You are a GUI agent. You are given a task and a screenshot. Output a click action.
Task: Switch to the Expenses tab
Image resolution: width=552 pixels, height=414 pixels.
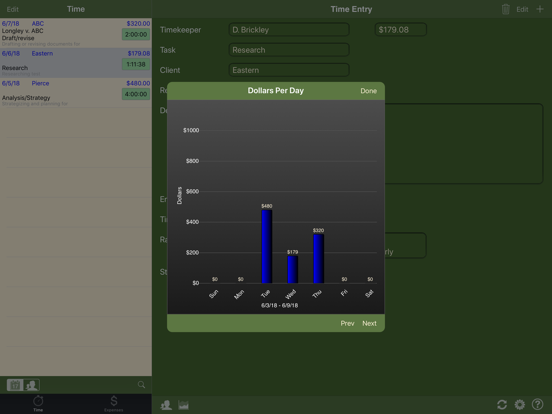tap(114, 404)
